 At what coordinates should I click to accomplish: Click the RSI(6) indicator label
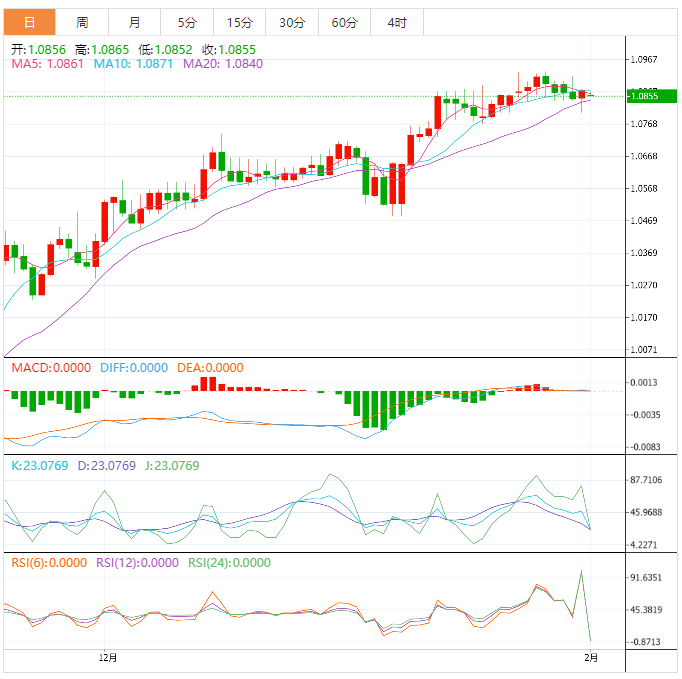click(x=49, y=562)
